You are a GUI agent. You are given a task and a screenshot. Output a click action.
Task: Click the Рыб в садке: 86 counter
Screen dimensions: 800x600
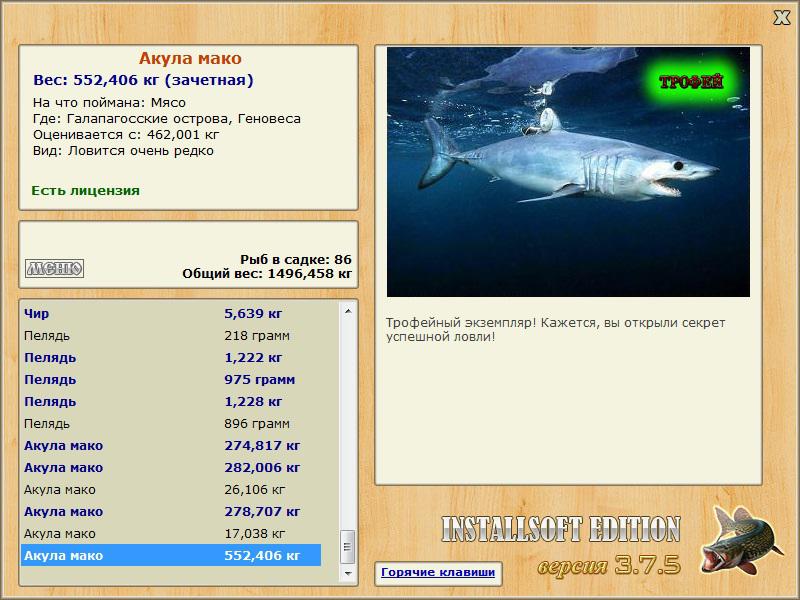[x=296, y=260]
